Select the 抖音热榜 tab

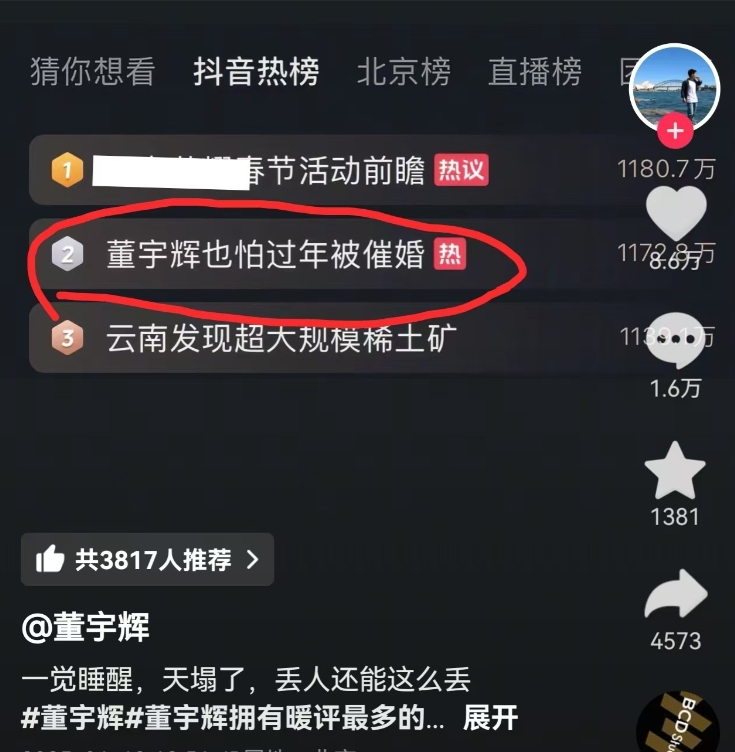[257, 71]
